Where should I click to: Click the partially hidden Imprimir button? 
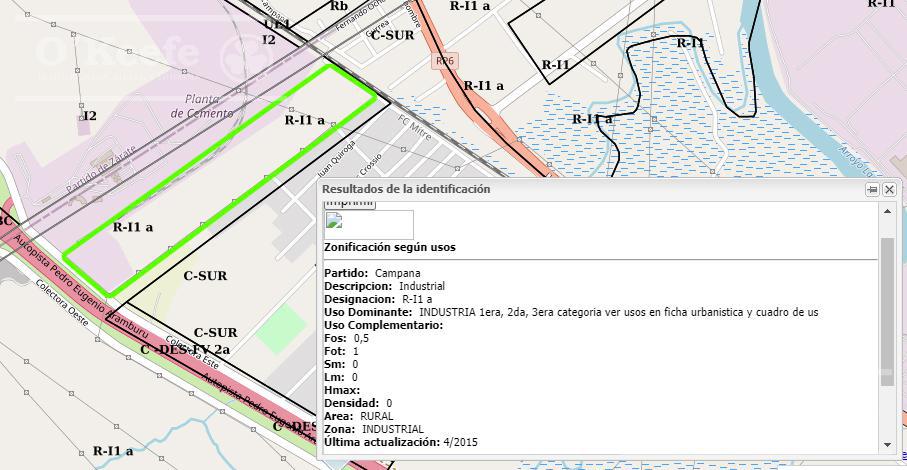click(349, 204)
